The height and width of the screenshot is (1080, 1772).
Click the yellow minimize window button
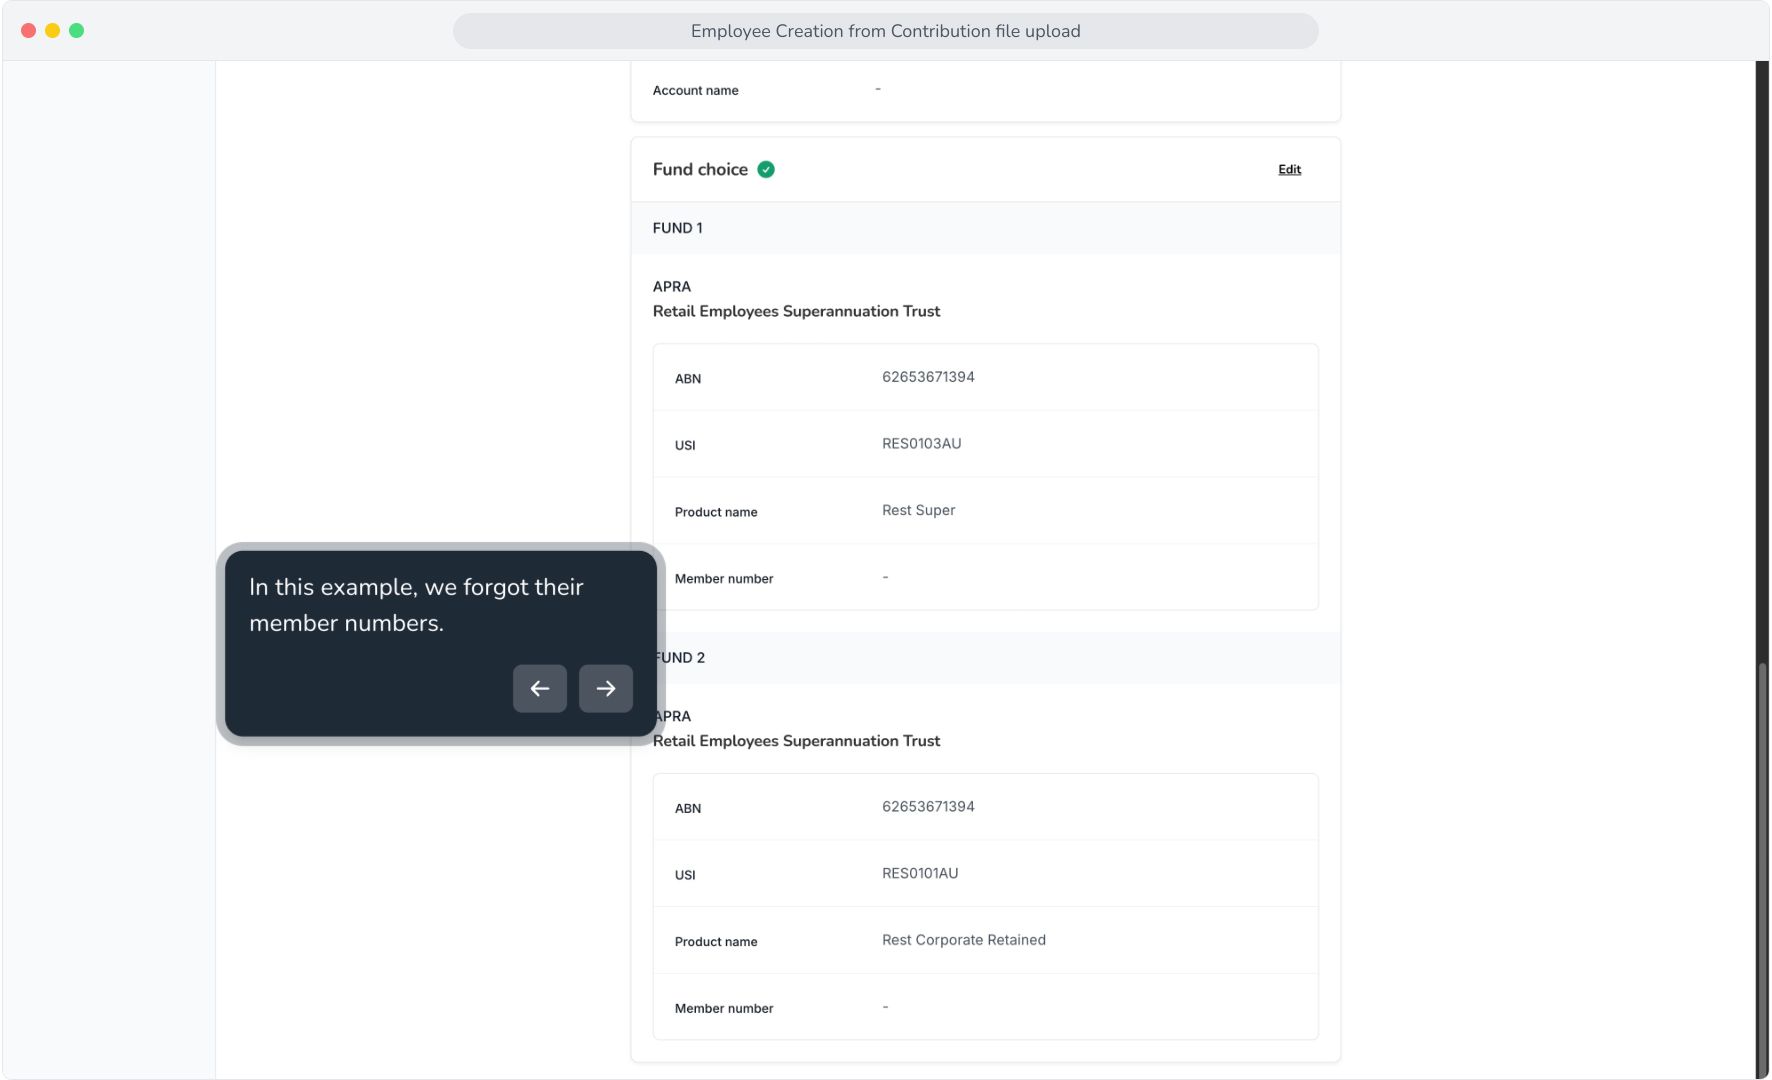click(53, 31)
